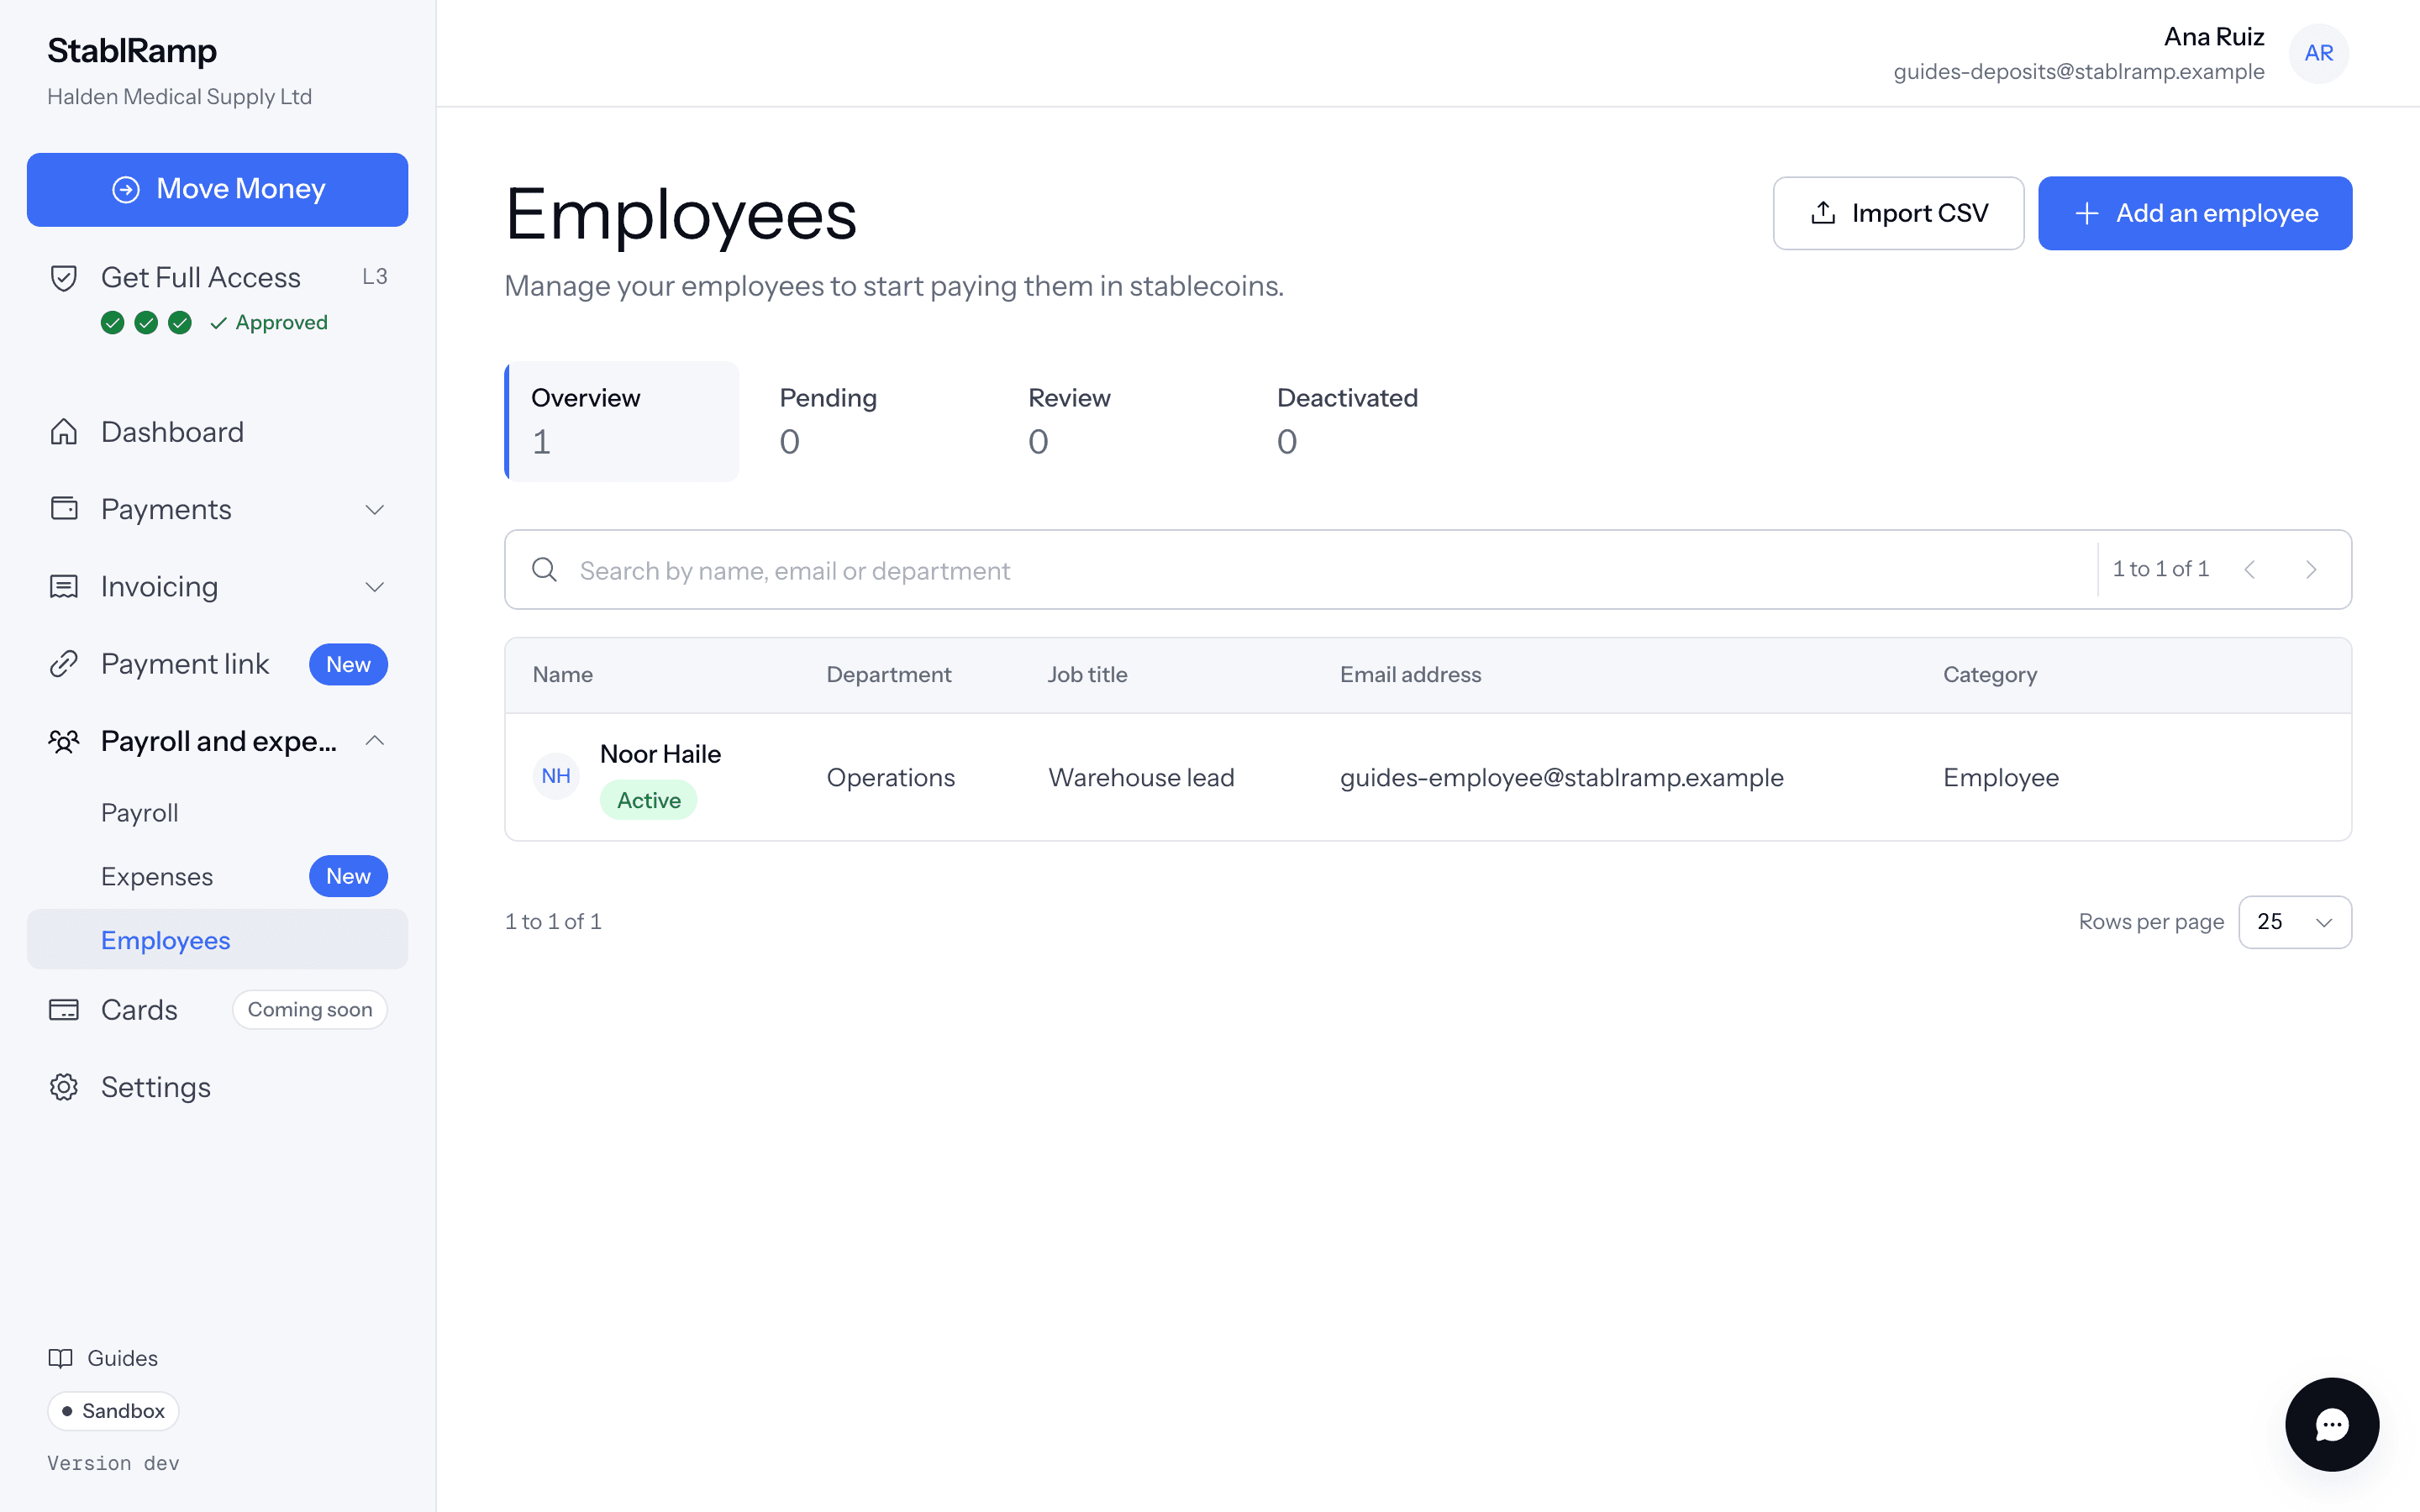2420x1512 pixels.
Task: Click the Employee category cell
Action: 2001,777
